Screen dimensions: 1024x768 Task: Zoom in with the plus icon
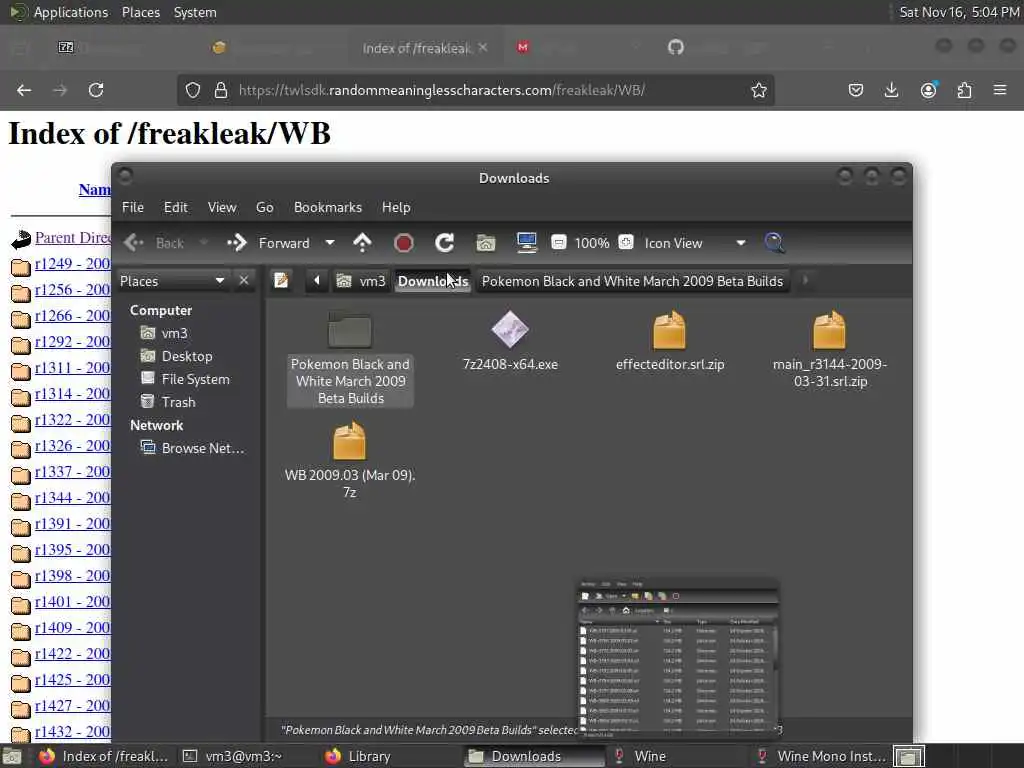(626, 243)
